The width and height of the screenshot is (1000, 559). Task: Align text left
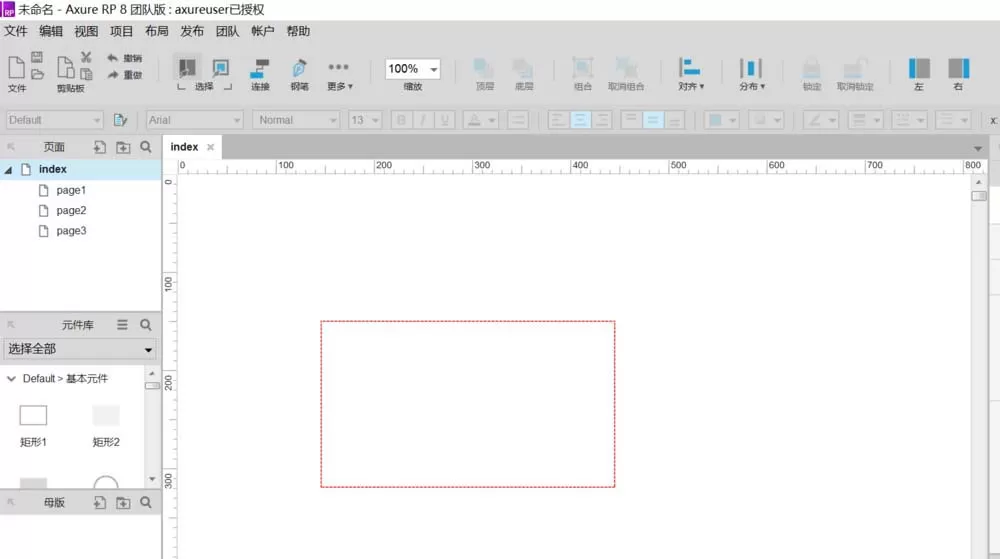pyautogui.click(x=558, y=120)
